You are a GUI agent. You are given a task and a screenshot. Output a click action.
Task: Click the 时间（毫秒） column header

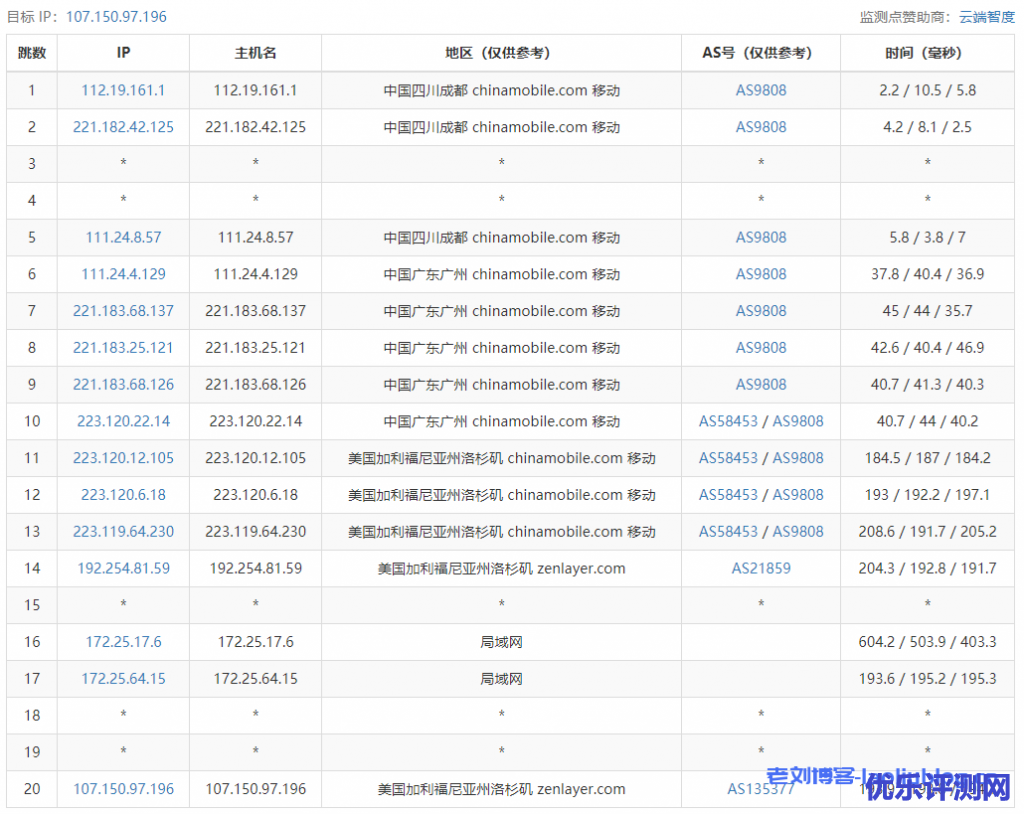(927, 53)
